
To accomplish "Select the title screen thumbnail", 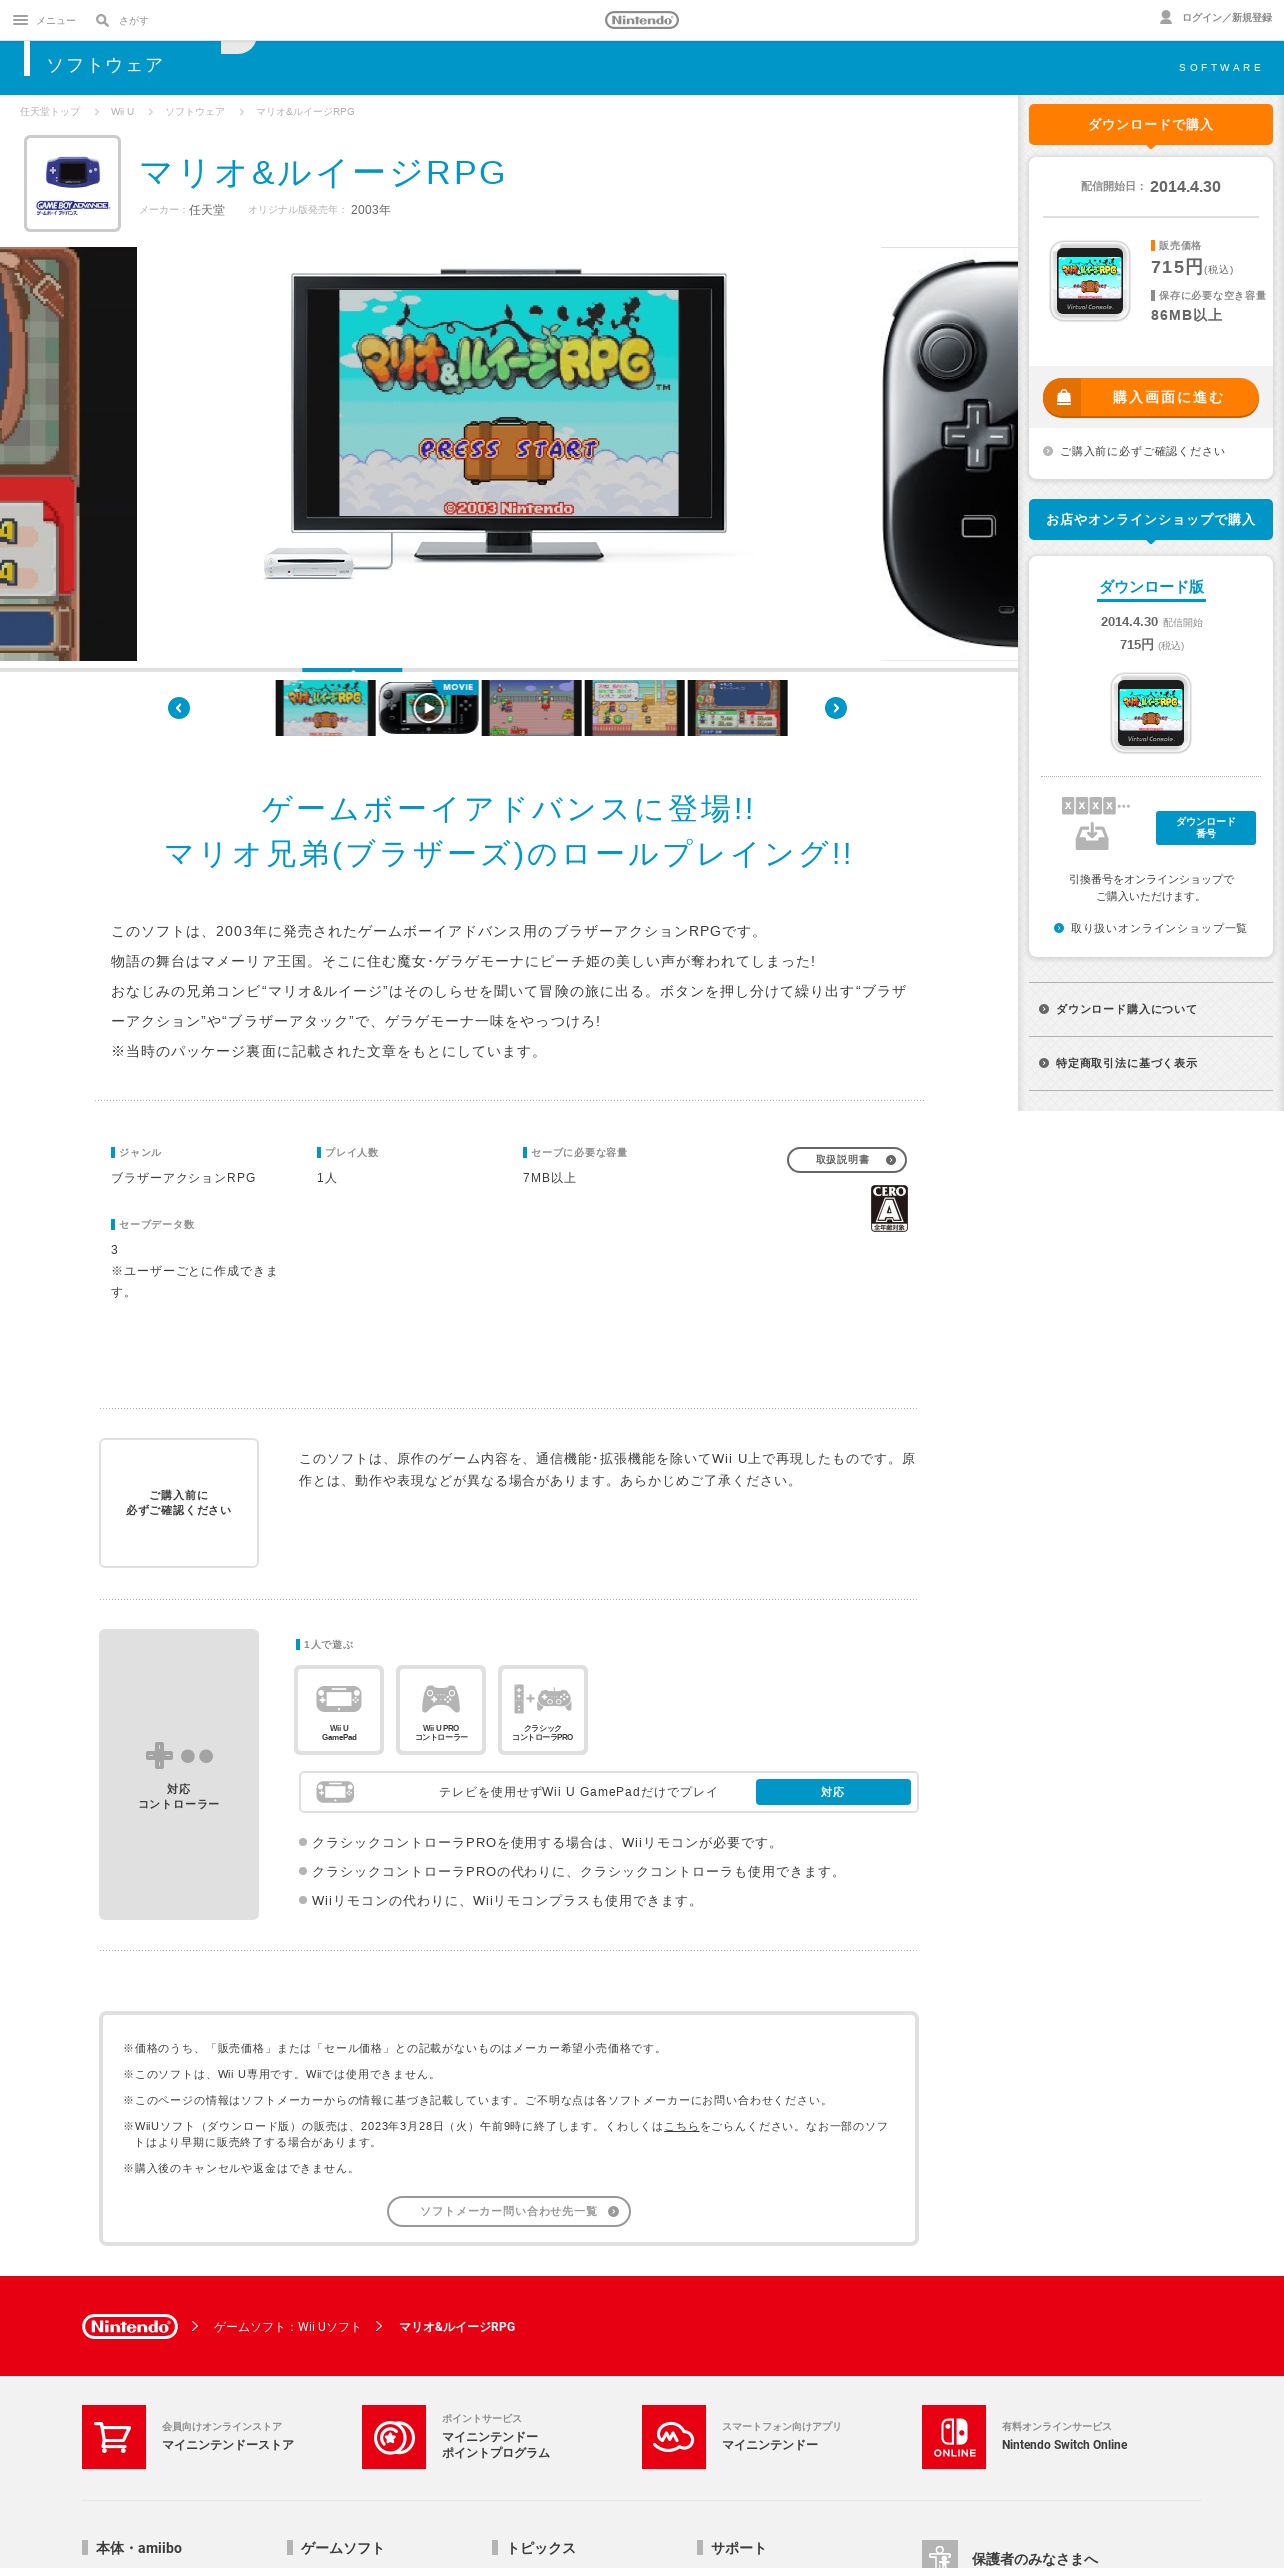I will click(x=325, y=708).
